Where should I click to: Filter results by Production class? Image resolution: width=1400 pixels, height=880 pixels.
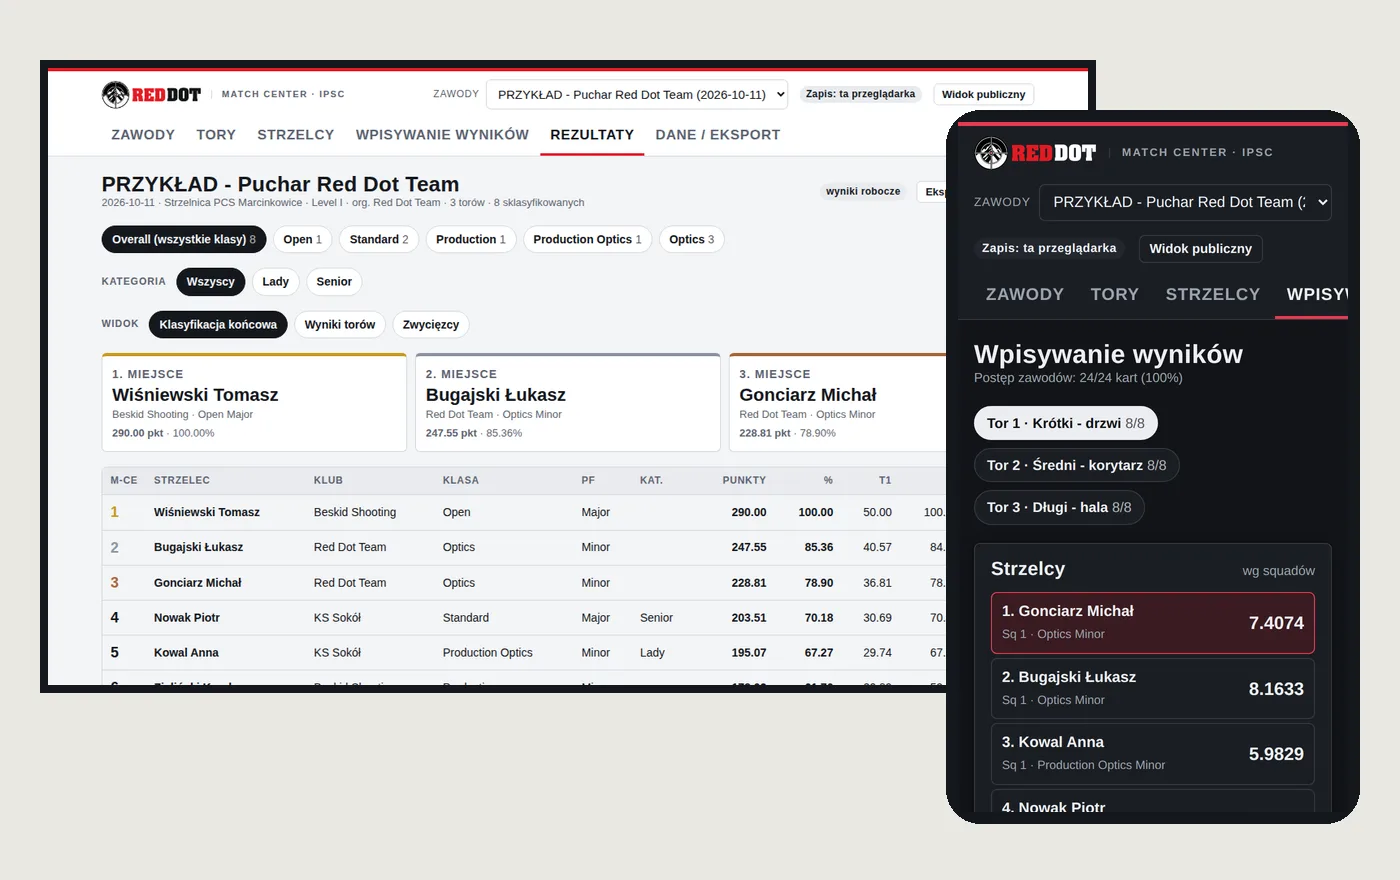click(471, 239)
